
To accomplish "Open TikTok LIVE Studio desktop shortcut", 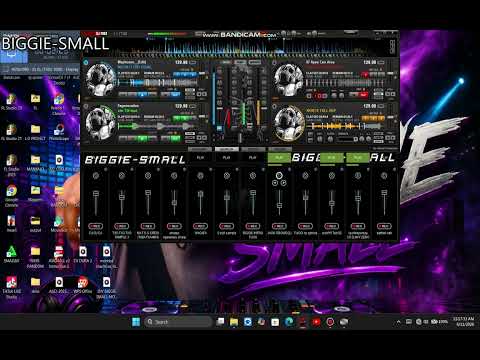I will point(12,288).
